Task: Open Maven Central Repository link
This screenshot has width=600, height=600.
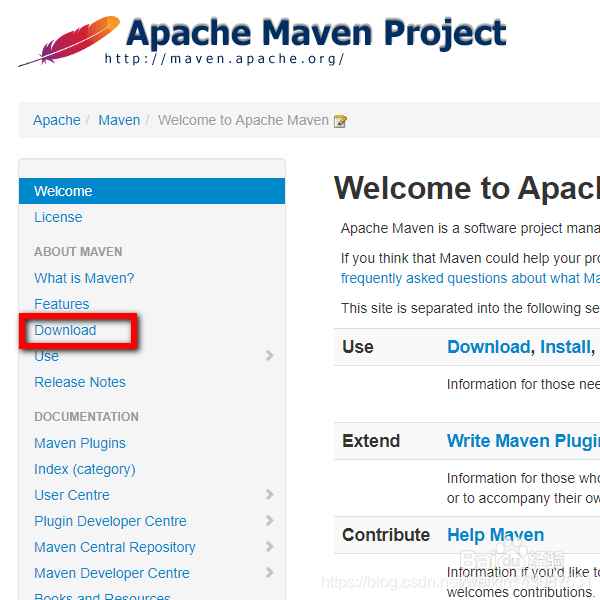Action: coord(115,547)
